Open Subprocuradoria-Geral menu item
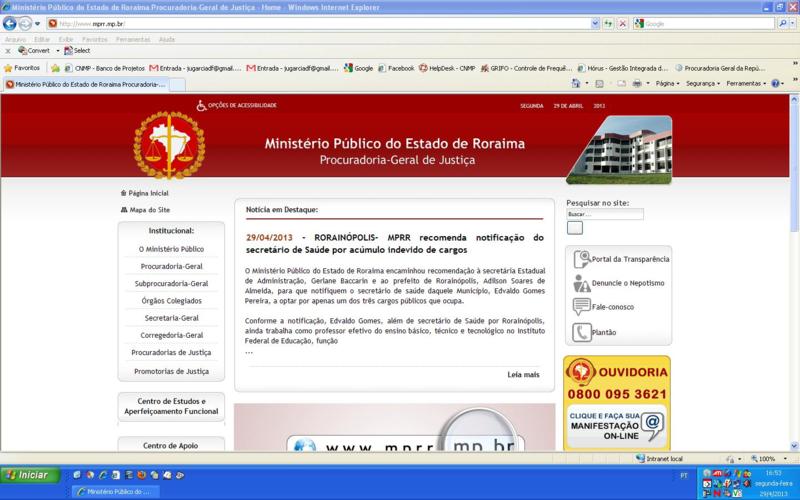Image resolution: width=800 pixels, height=500 pixels. coord(171,284)
